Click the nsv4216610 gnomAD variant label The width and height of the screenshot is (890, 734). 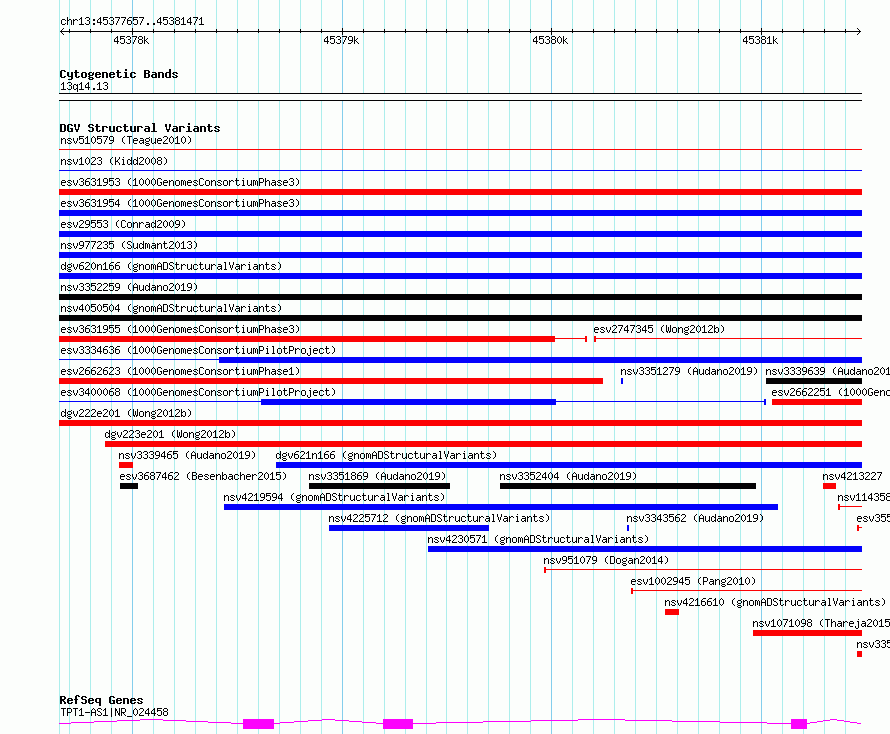coord(775,602)
